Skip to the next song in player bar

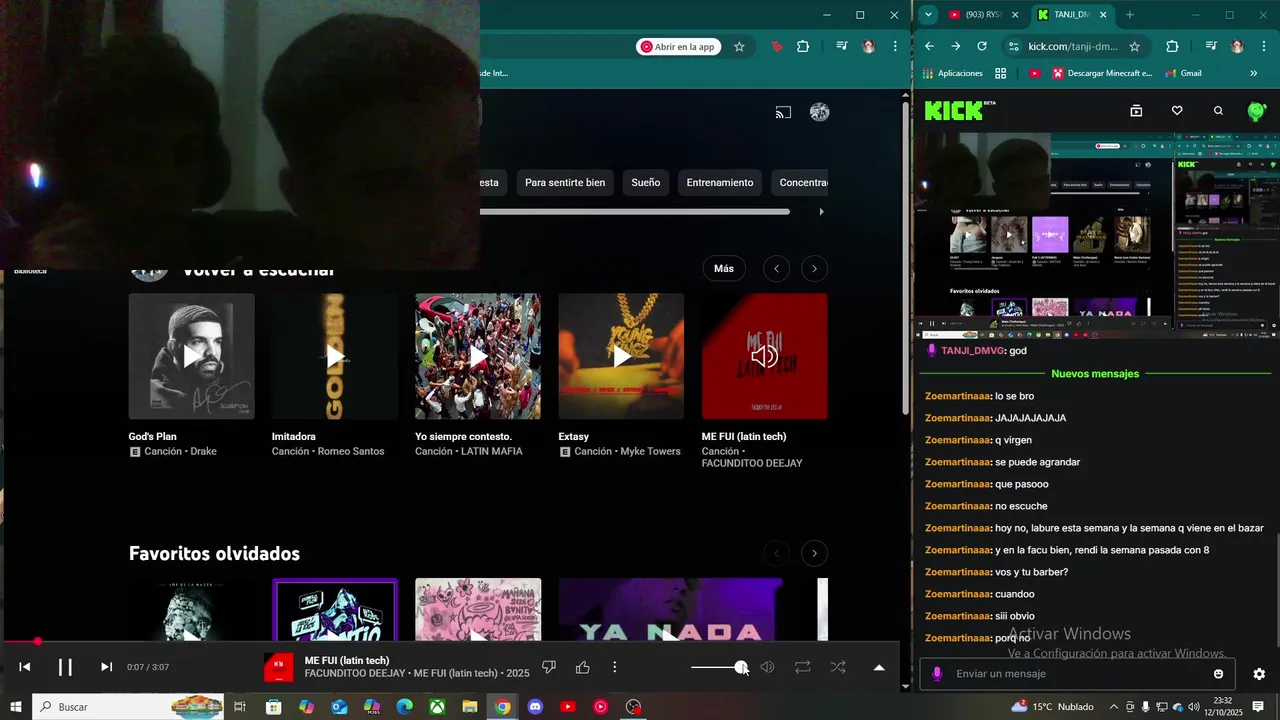pyautogui.click(x=106, y=667)
